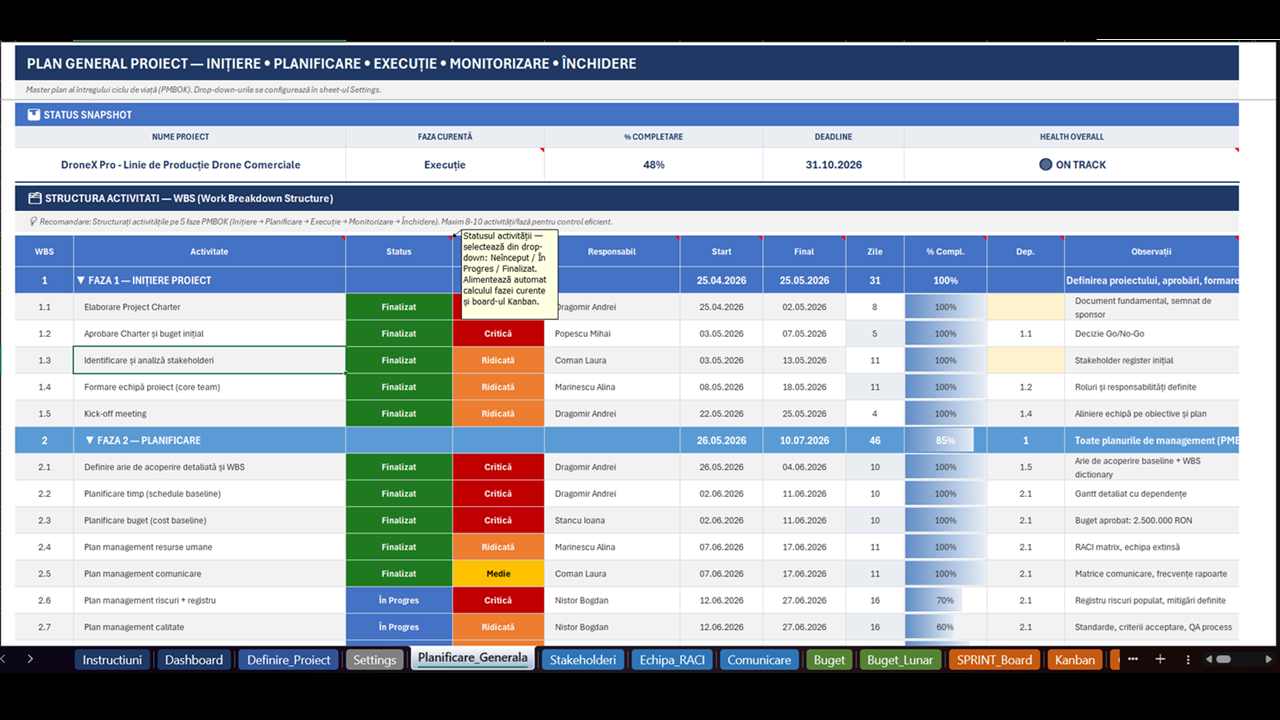Click the next sheet navigation arrow
Image resolution: width=1280 pixels, height=720 pixels.
30,659
